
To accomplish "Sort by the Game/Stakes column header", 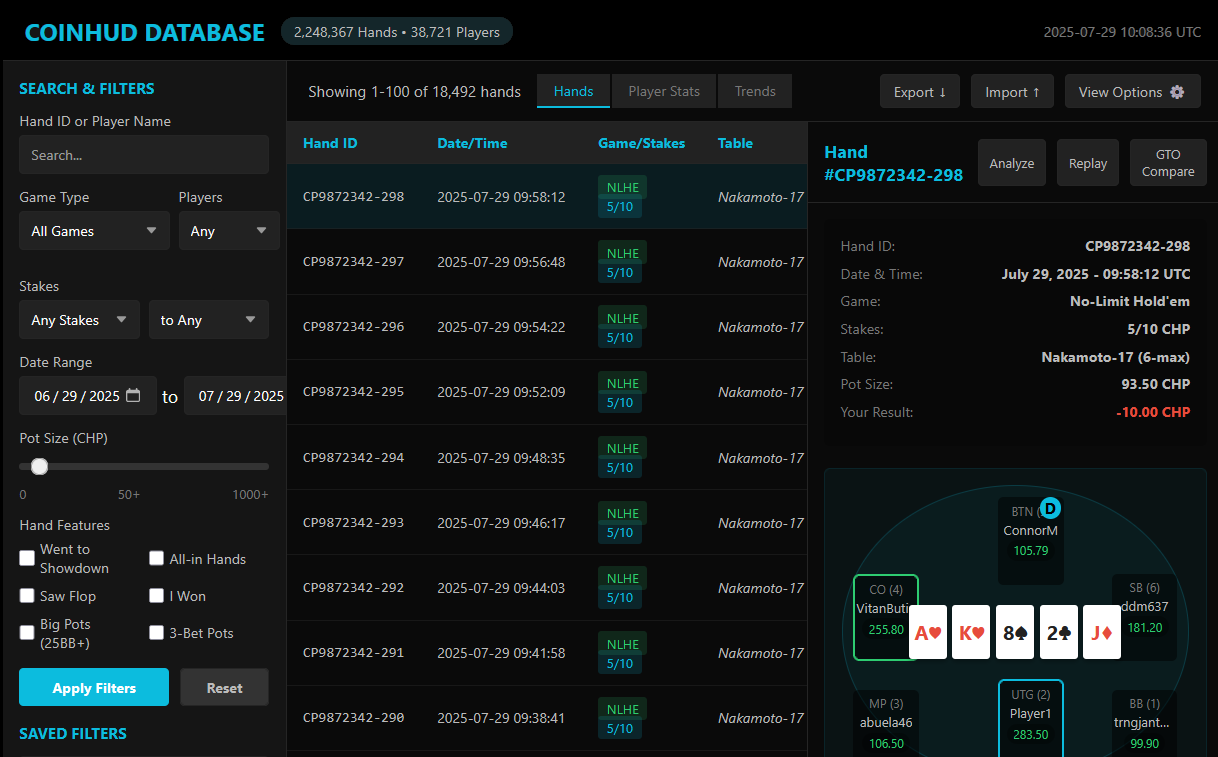I will tap(642, 143).
